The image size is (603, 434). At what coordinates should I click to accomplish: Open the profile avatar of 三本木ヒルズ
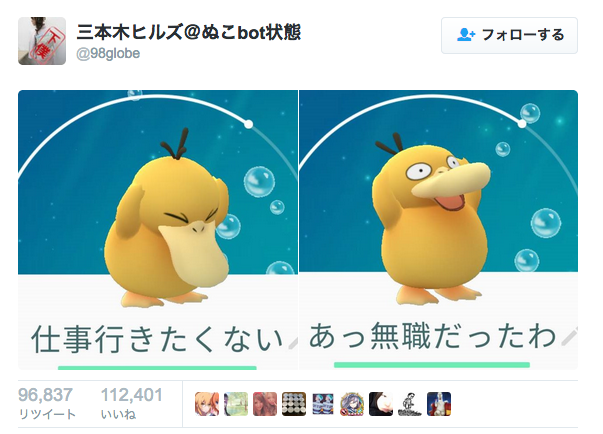tap(42, 41)
